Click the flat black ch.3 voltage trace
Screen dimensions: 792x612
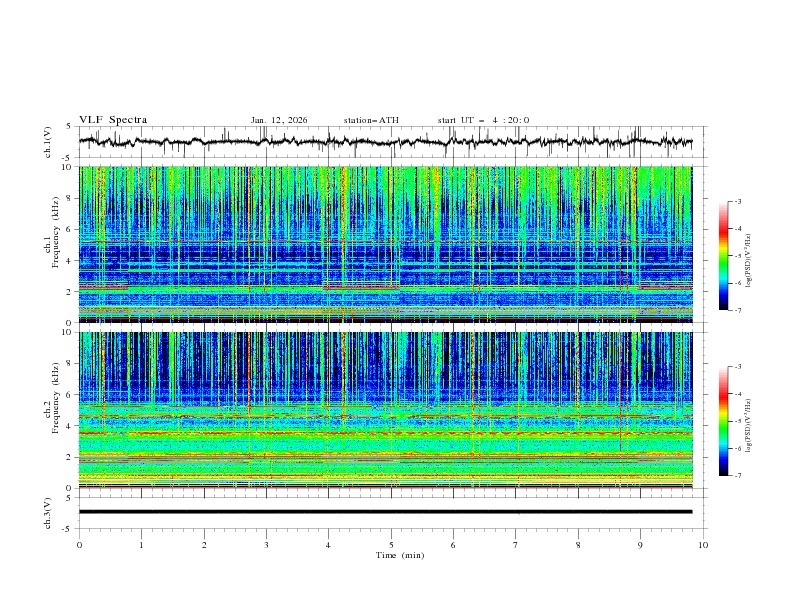(x=385, y=512)
